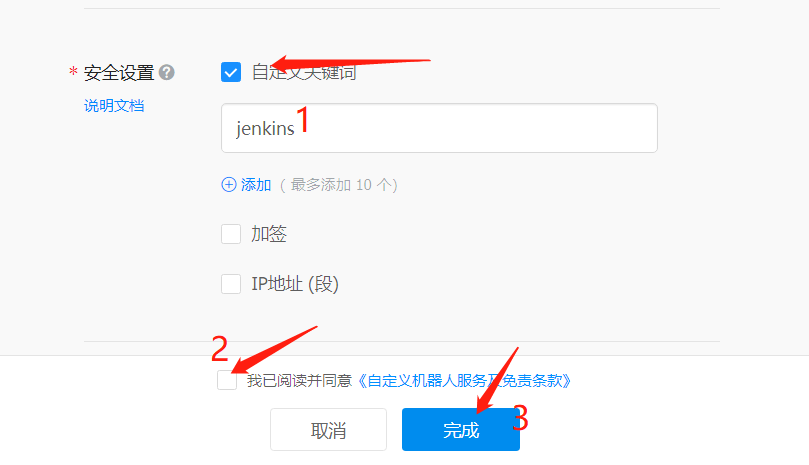Click the 最多添加 10 个 hint text
Image resolution: width=809 pixels, height=465 pixels.
(339, 185)
